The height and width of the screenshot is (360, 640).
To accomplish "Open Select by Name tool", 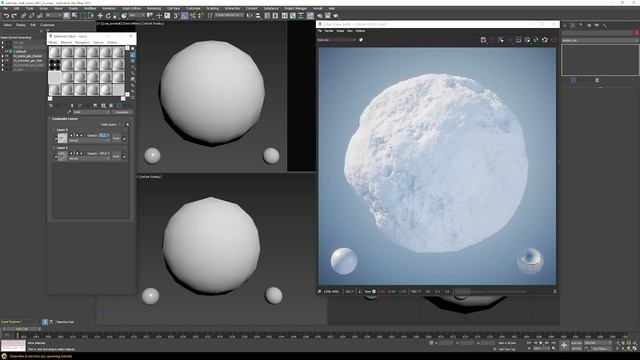I will pyautogui.click(x=74, y=16).
